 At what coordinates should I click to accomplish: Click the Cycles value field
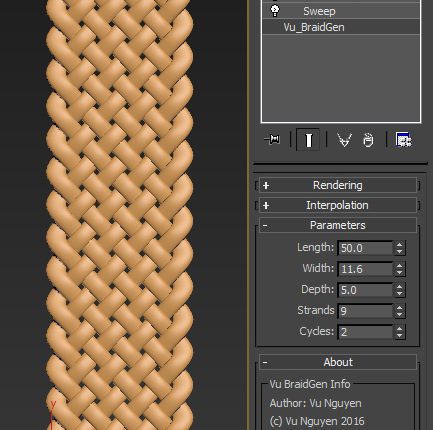(365, 332)
